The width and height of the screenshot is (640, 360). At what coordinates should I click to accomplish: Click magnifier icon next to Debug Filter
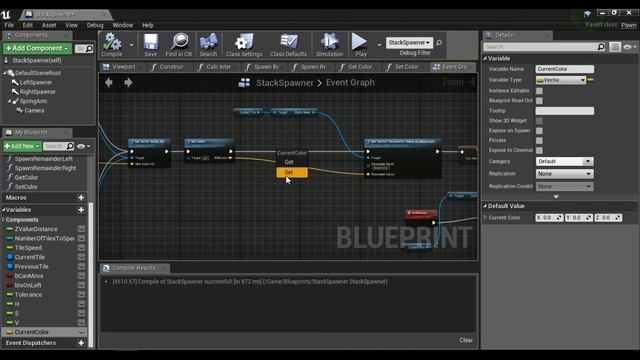click(439, 42)
